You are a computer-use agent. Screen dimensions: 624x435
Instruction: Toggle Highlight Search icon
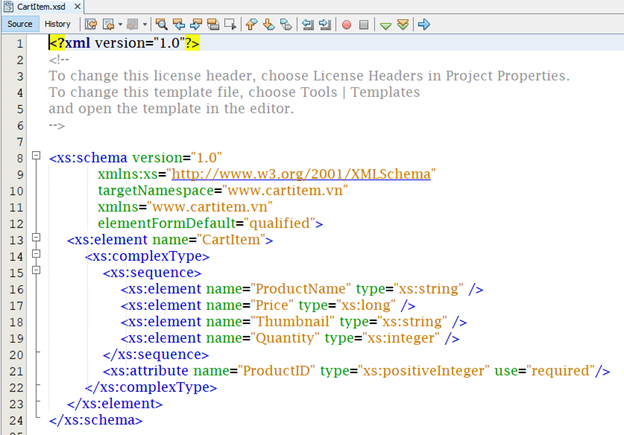213,24
